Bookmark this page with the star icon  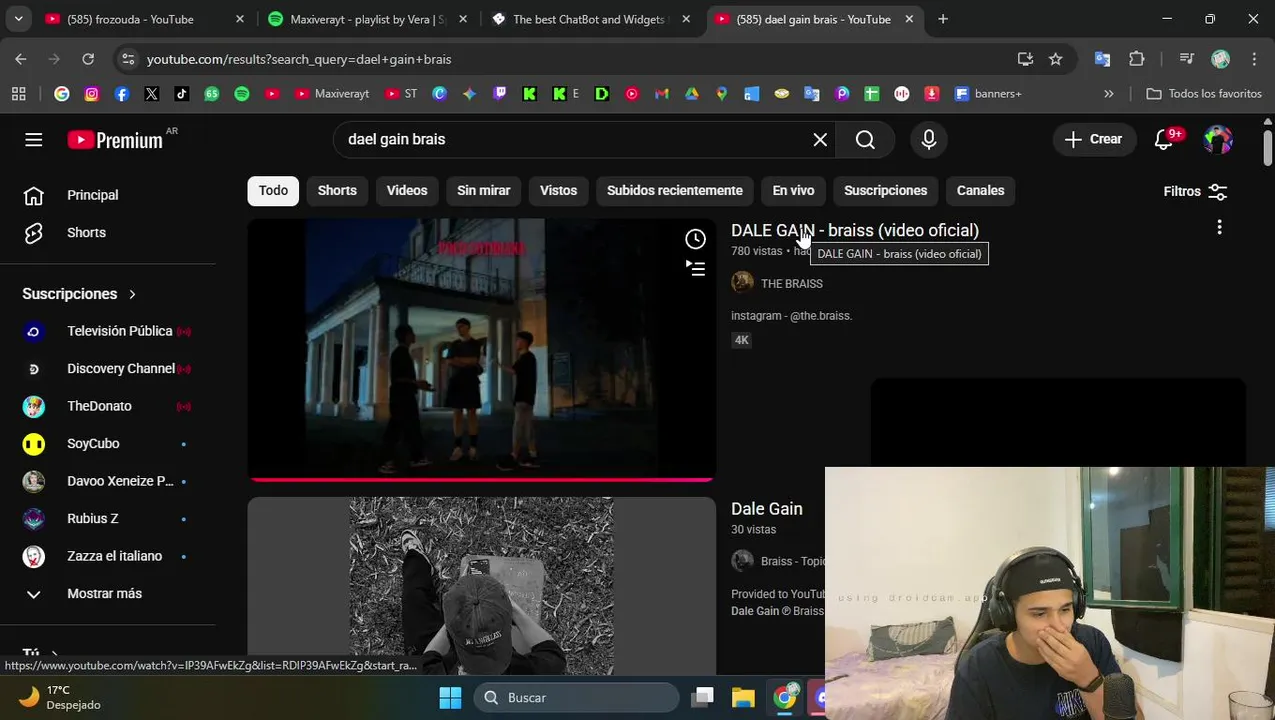tap(1055, 59)
